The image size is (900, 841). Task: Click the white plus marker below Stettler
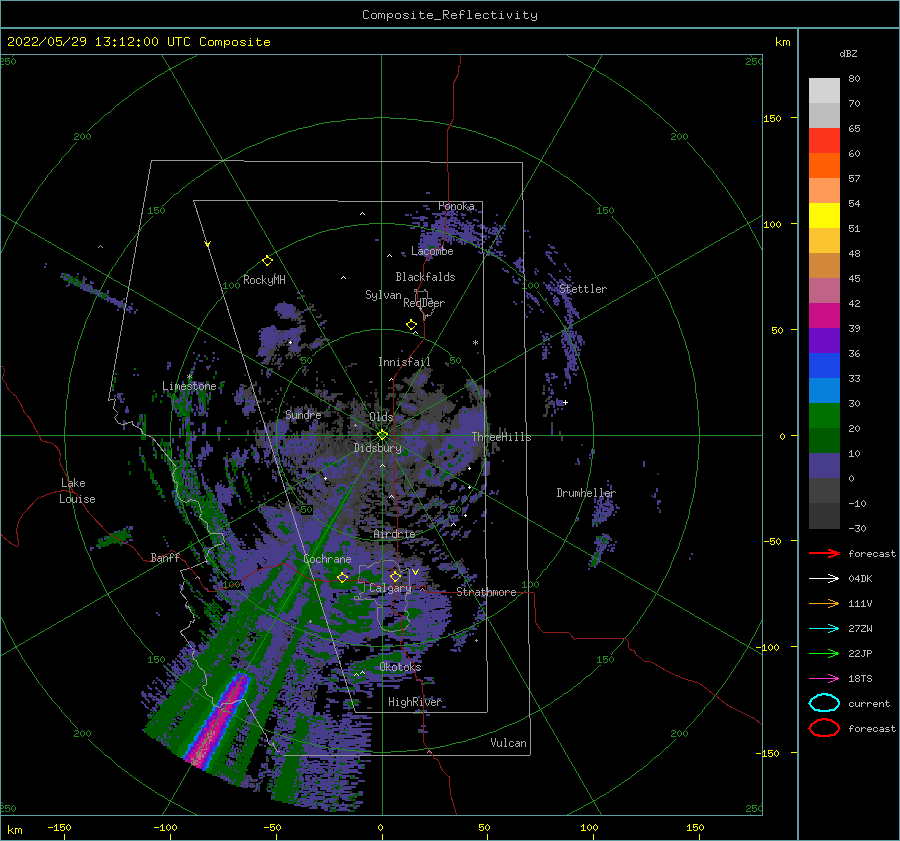click(565, 402)
